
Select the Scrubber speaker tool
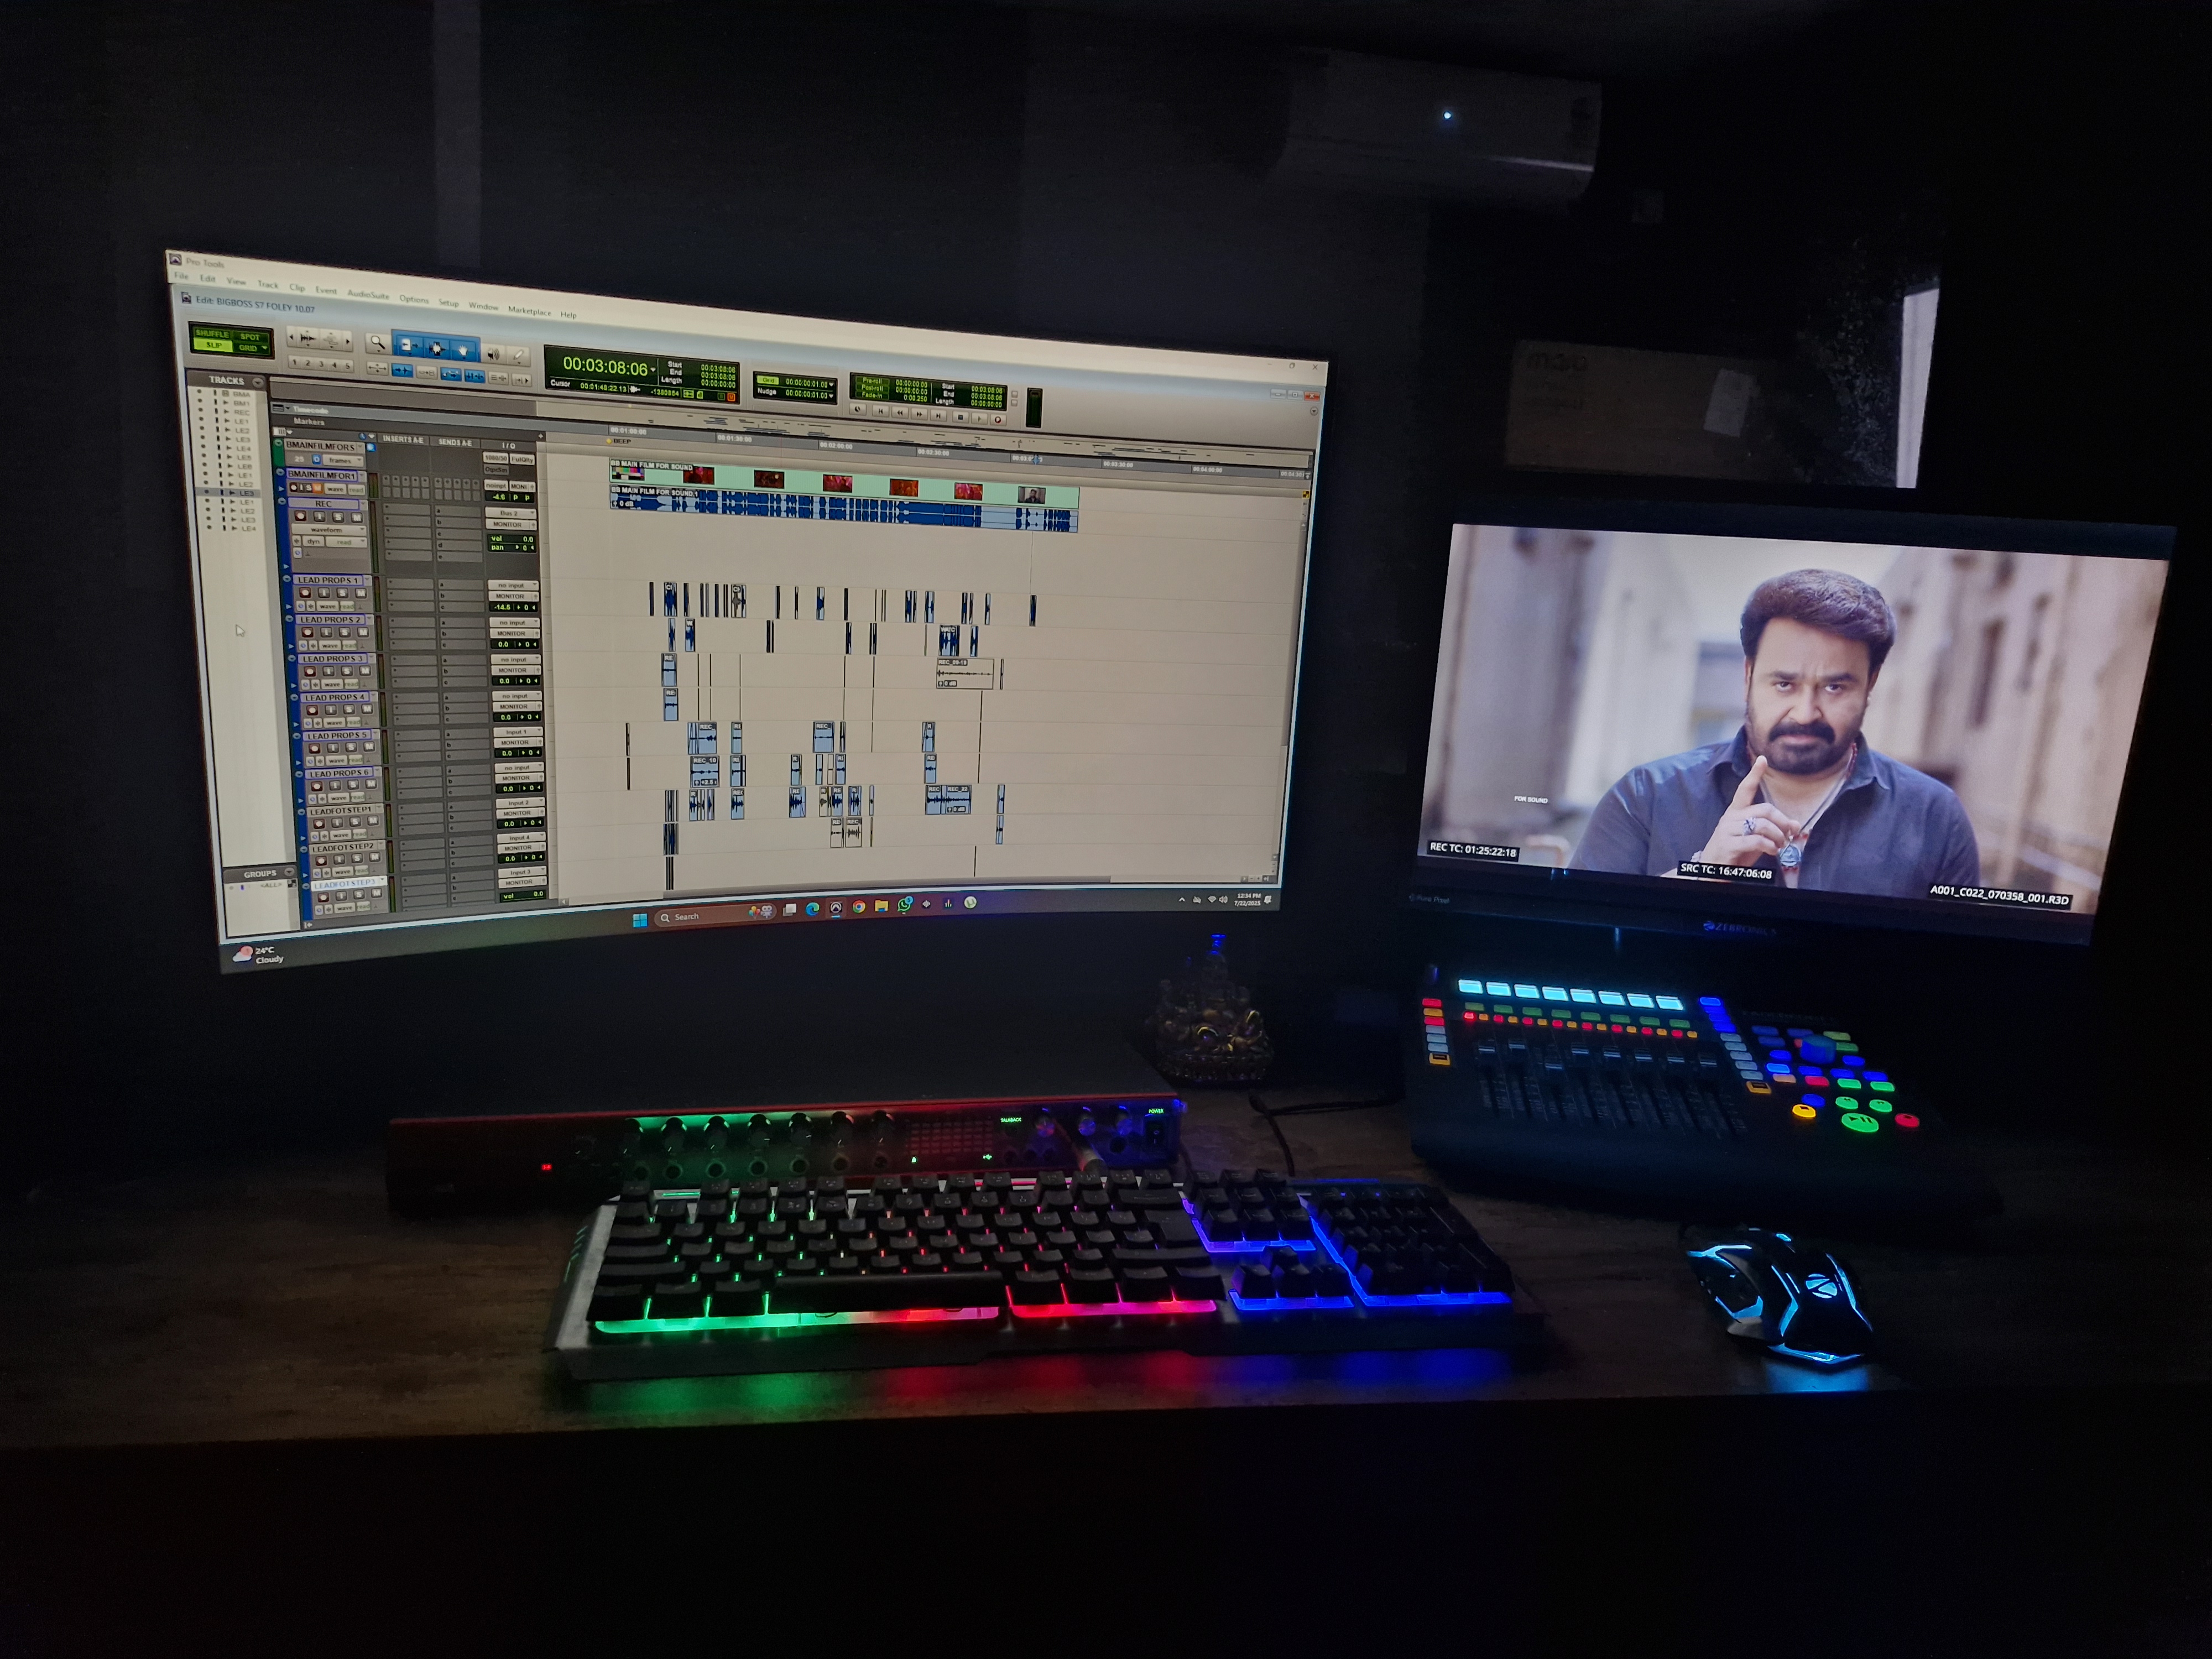click(x=493, y=354)
